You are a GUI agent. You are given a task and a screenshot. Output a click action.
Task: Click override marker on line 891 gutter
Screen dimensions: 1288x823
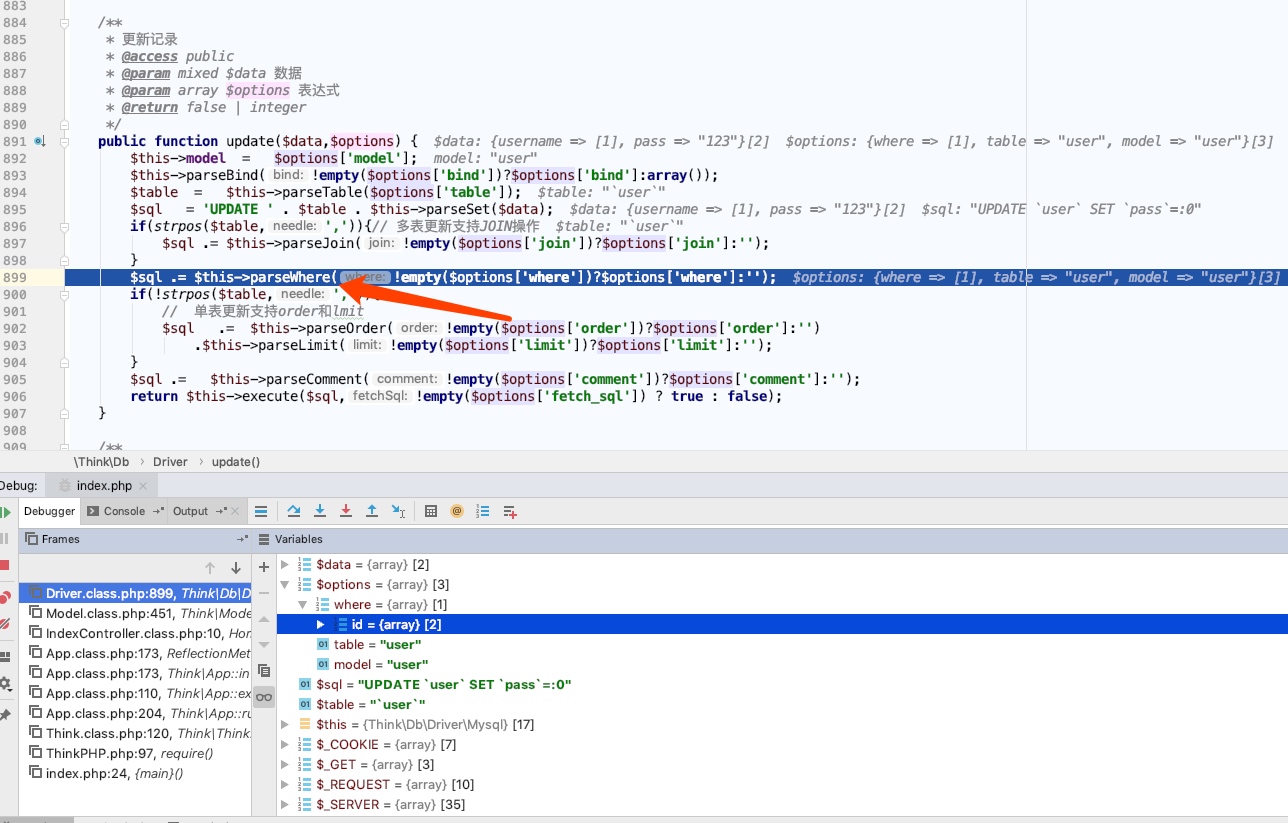point(40,141)
